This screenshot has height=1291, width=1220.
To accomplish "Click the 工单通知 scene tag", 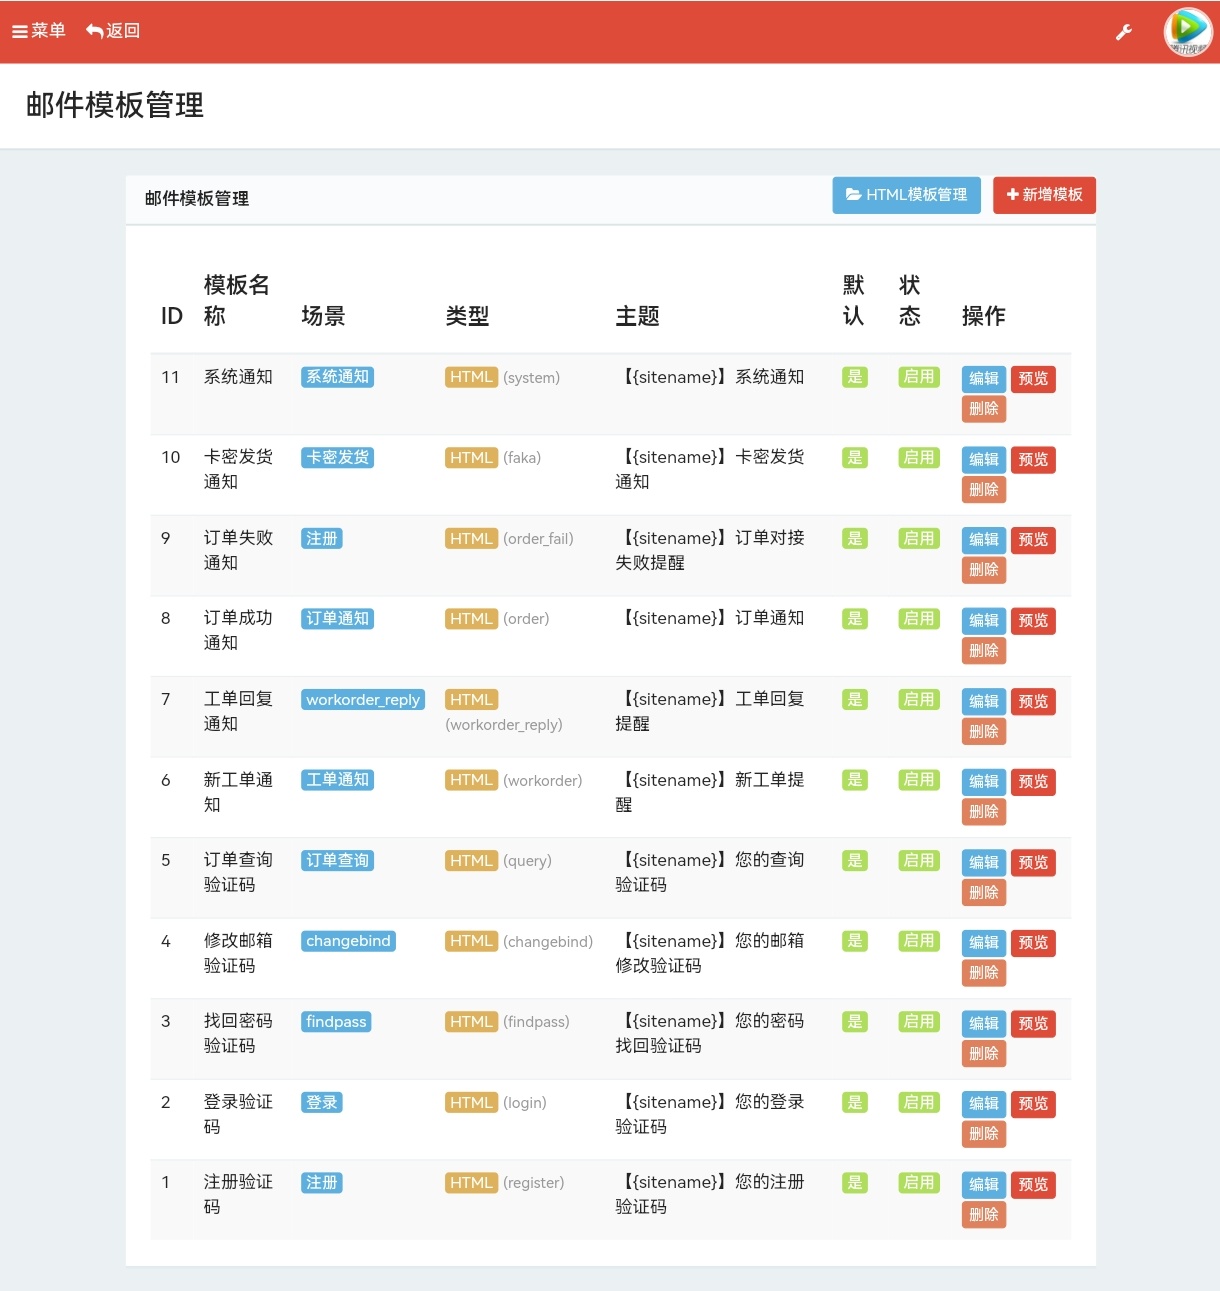I will (x=337, y=780).
